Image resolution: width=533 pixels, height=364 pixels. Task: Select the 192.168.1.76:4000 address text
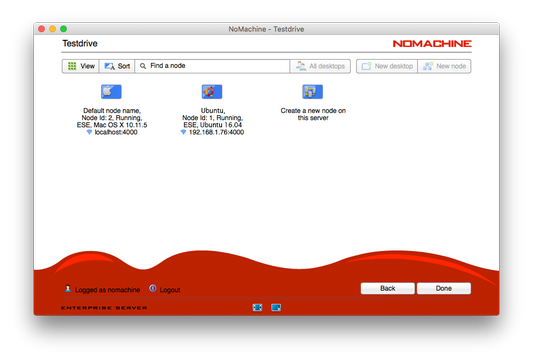click(x=216, y=132)
